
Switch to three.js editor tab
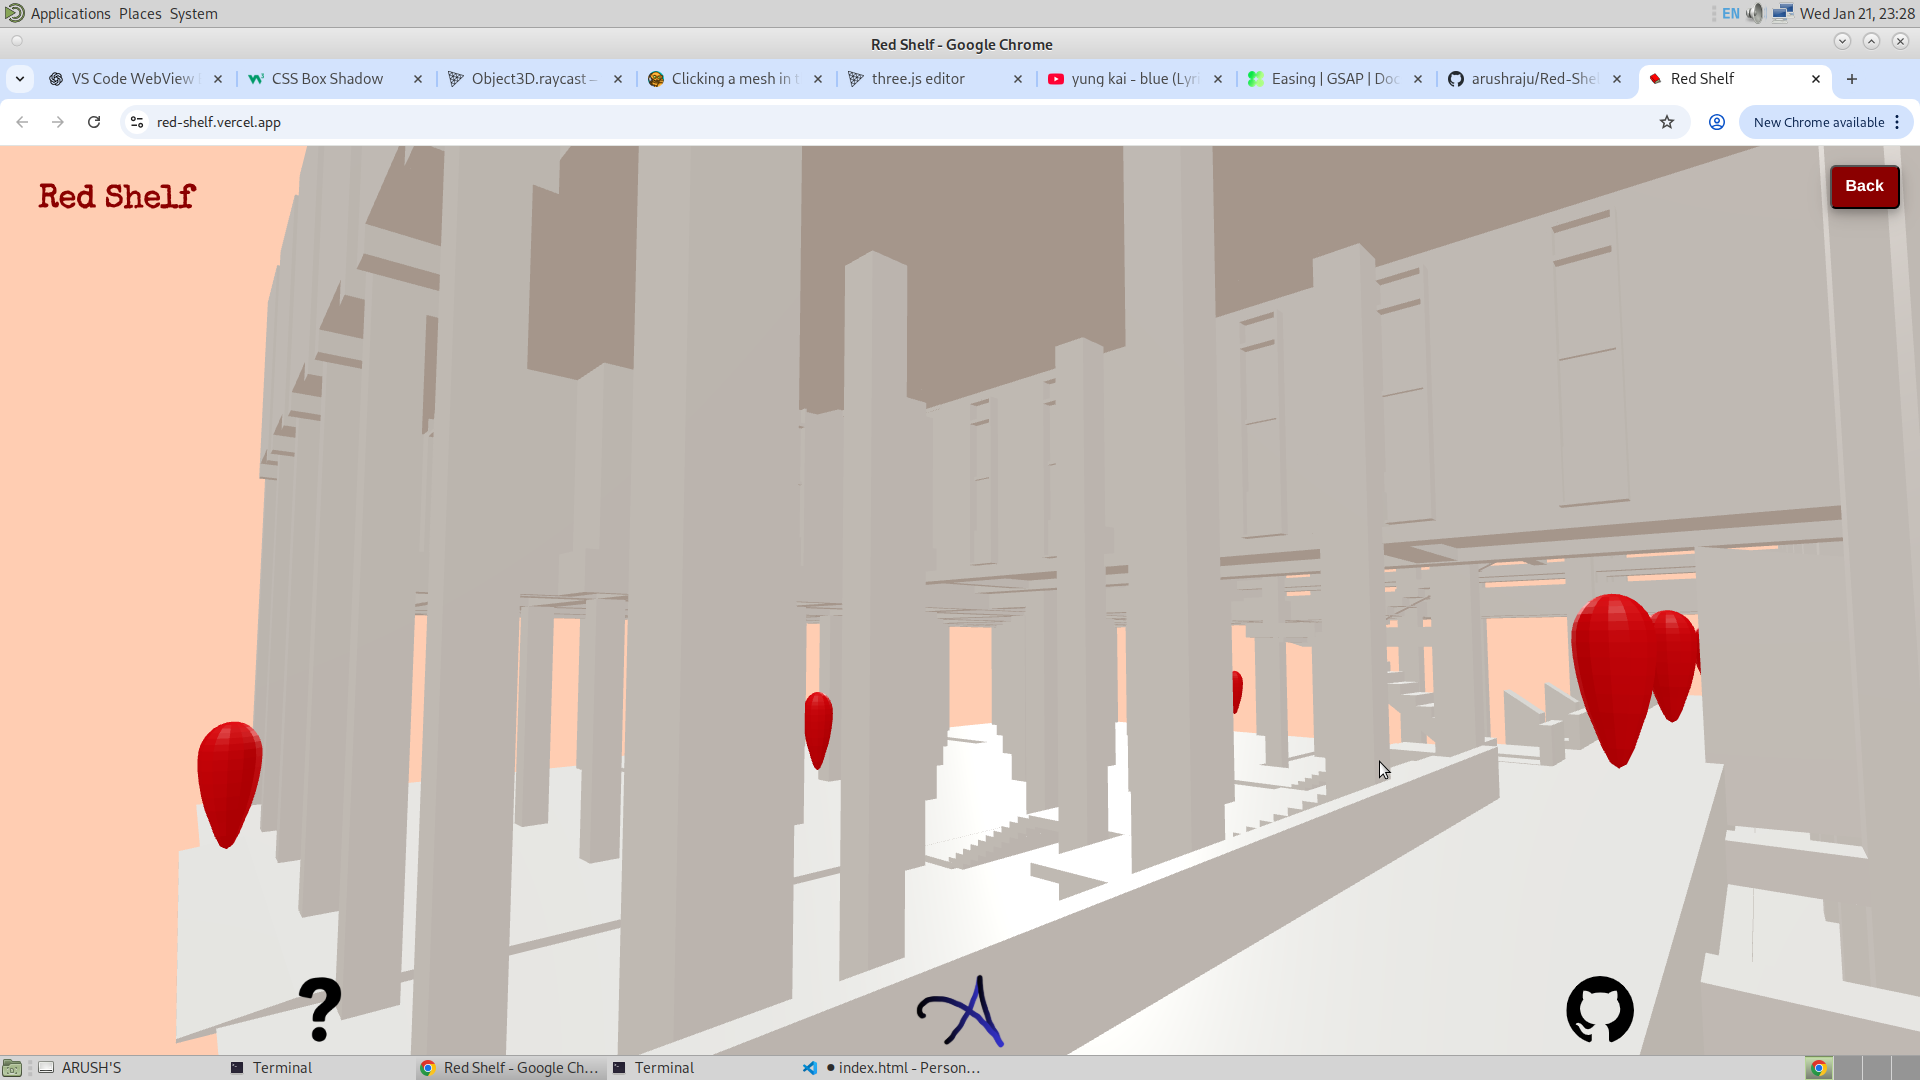[917, 79]
